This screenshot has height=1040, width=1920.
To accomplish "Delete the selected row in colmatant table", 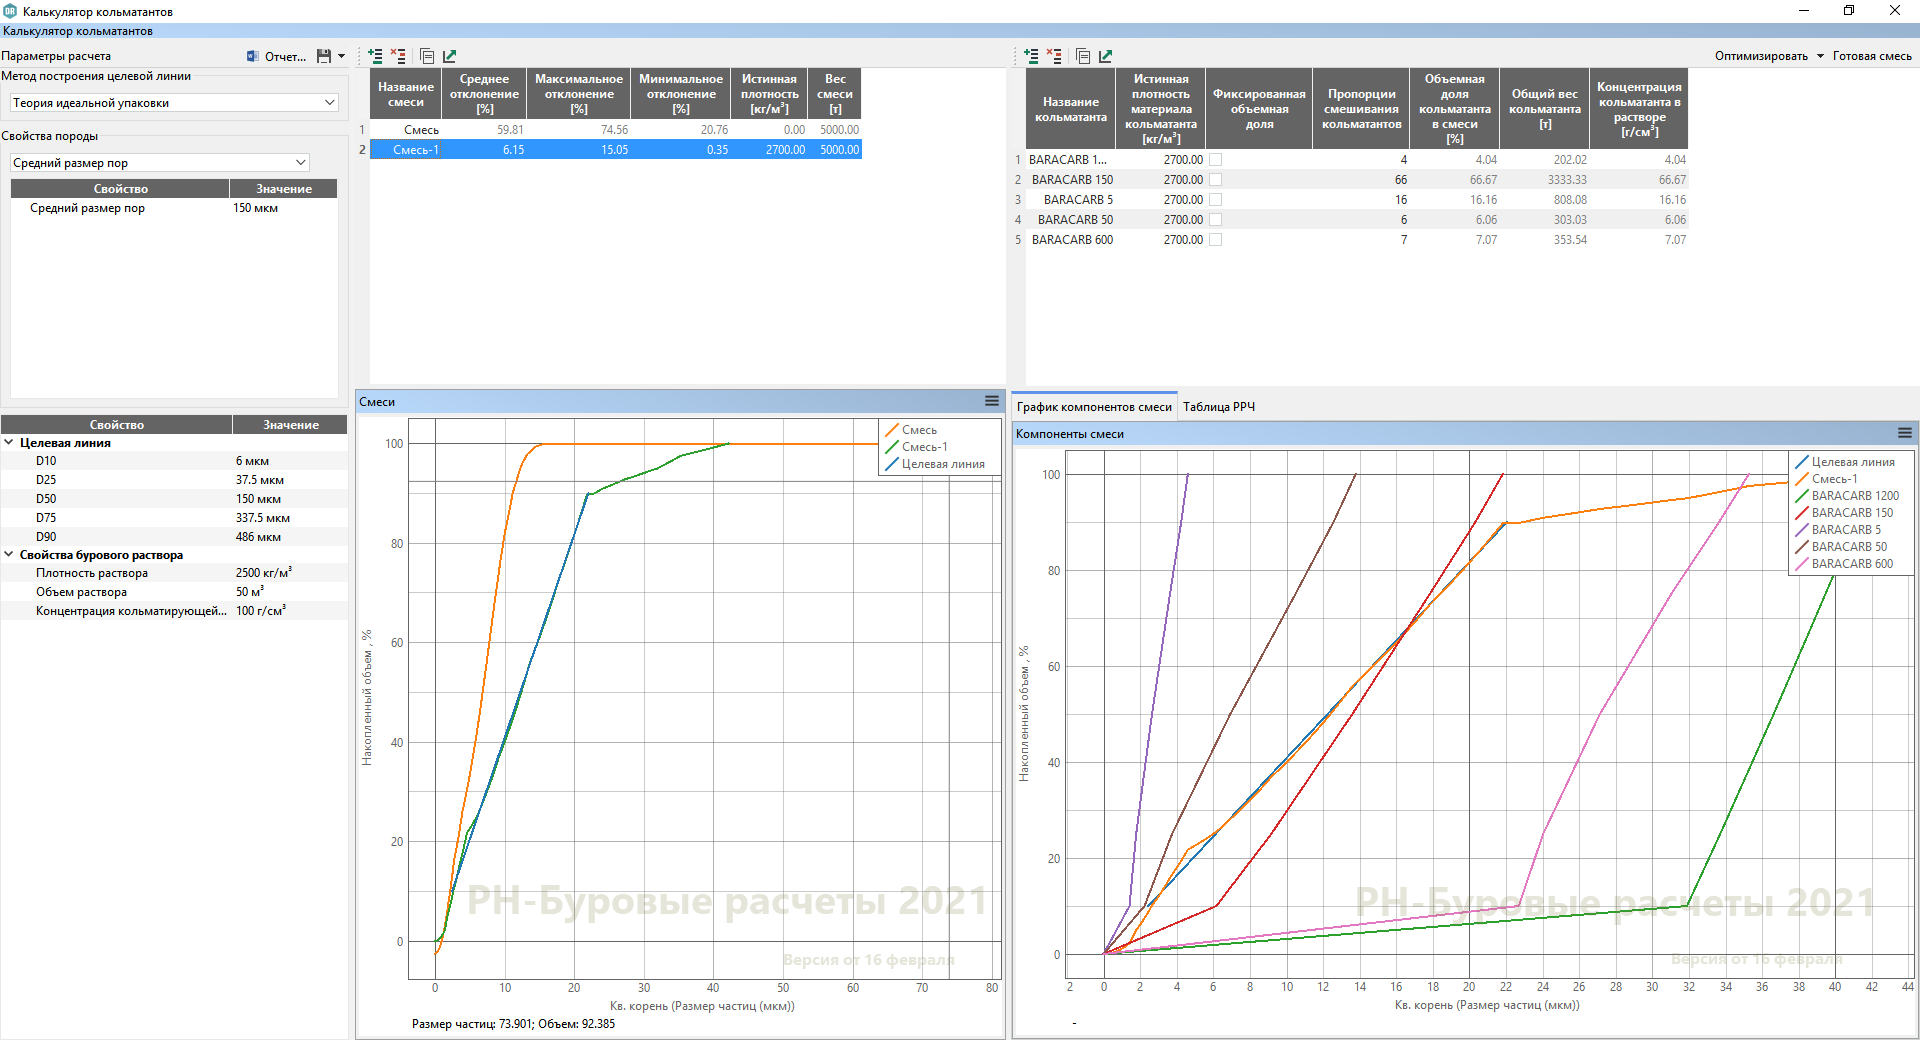I will (1054, 56).
